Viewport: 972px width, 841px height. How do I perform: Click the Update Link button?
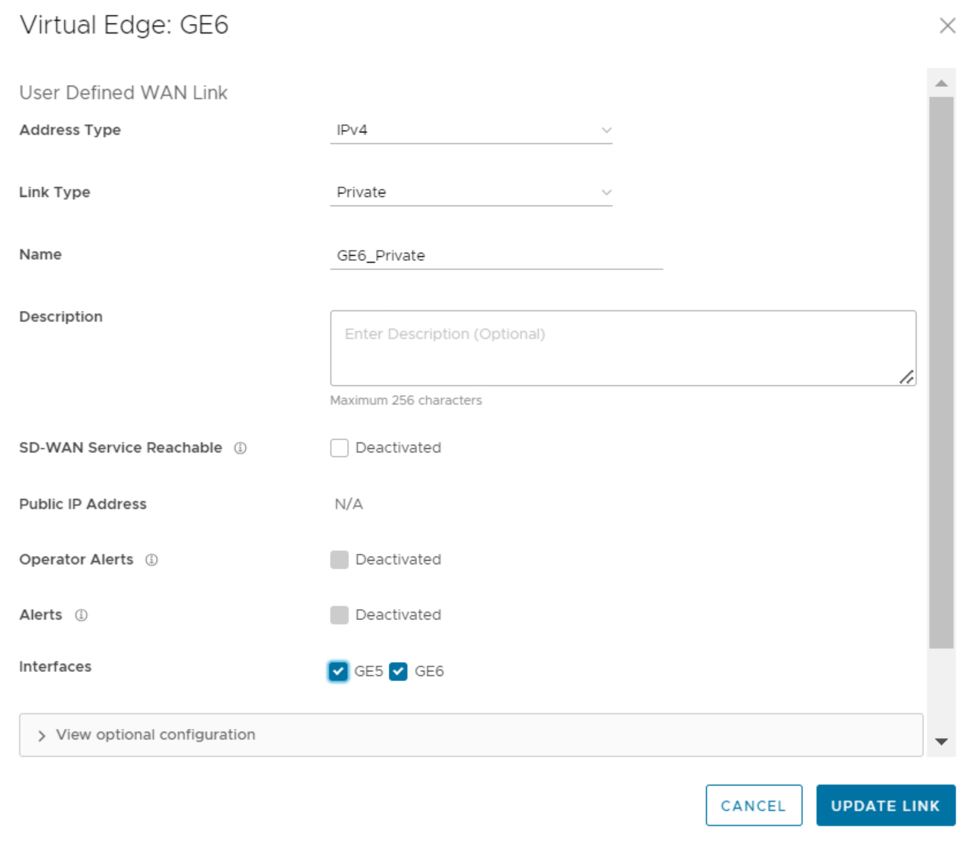tap(885, 806)
